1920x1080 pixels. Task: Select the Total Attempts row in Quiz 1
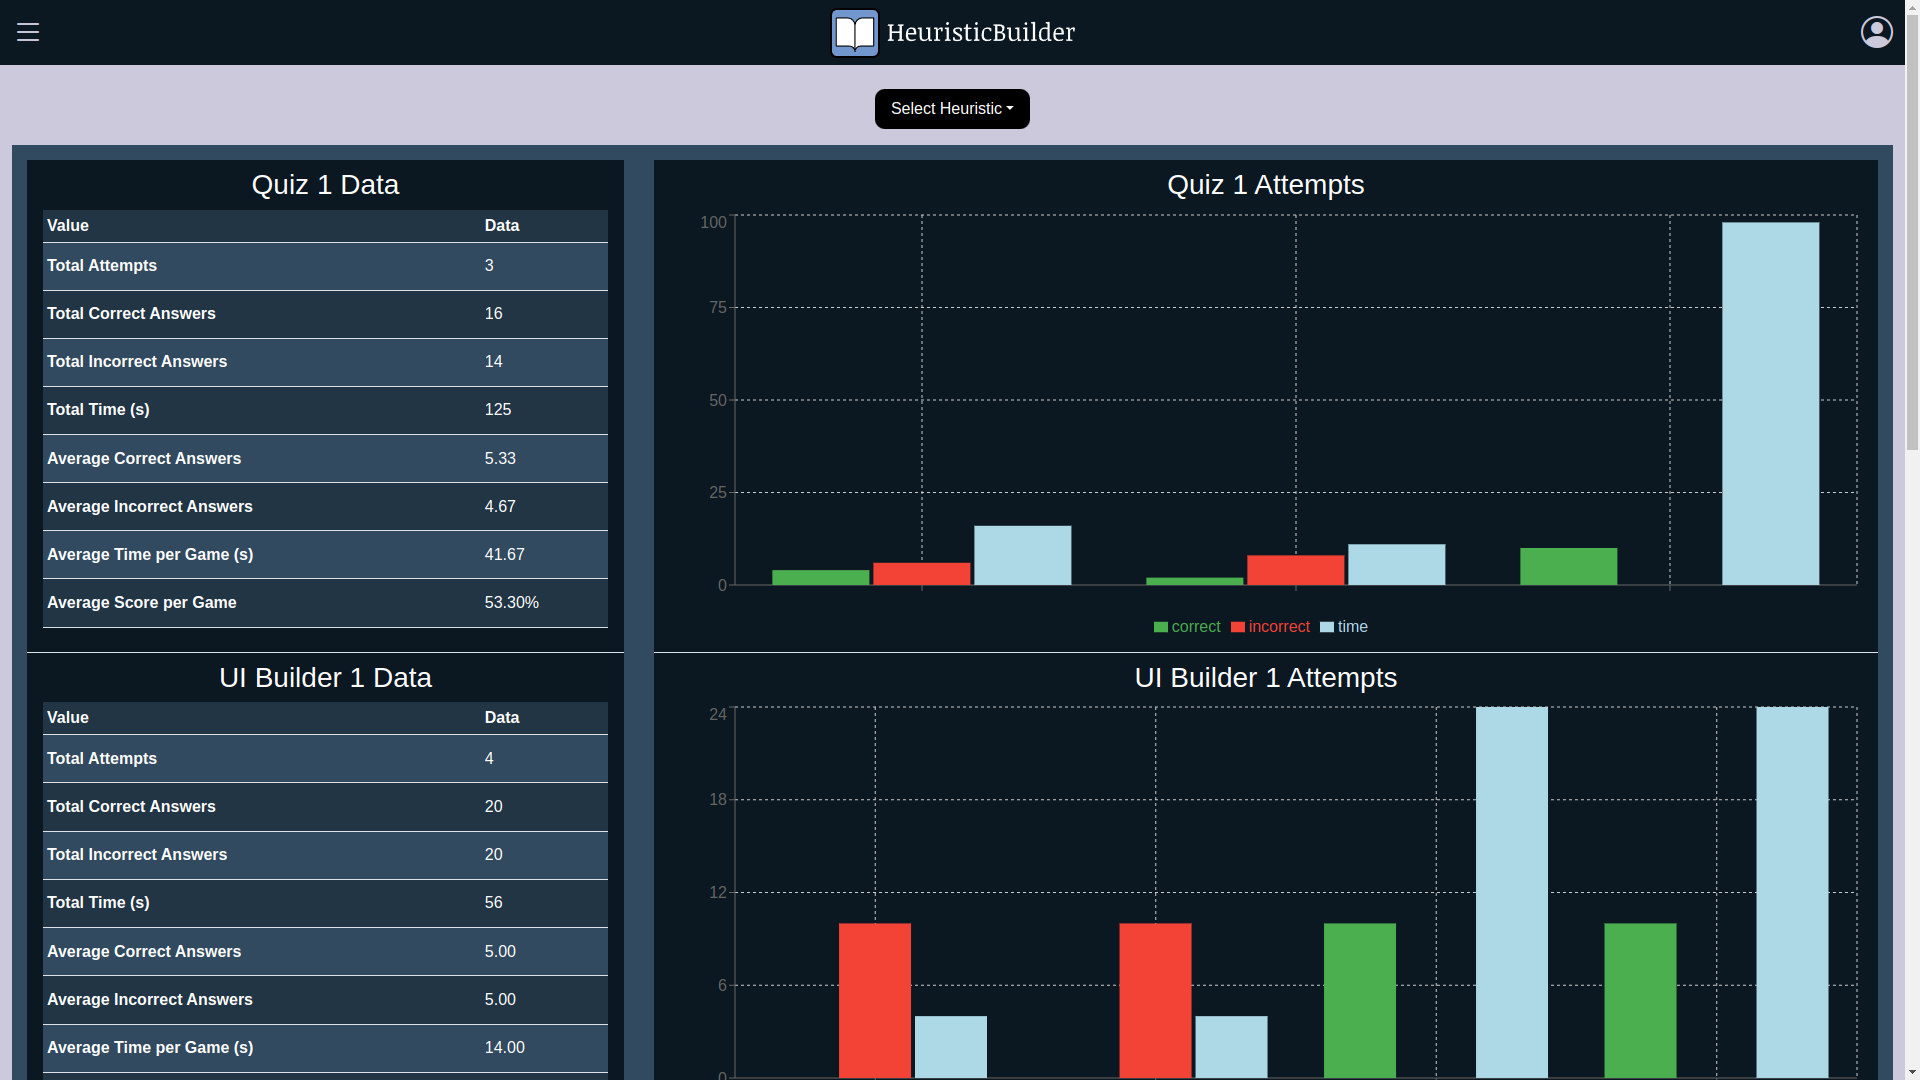pyautogui.click(x=325, y=266)
